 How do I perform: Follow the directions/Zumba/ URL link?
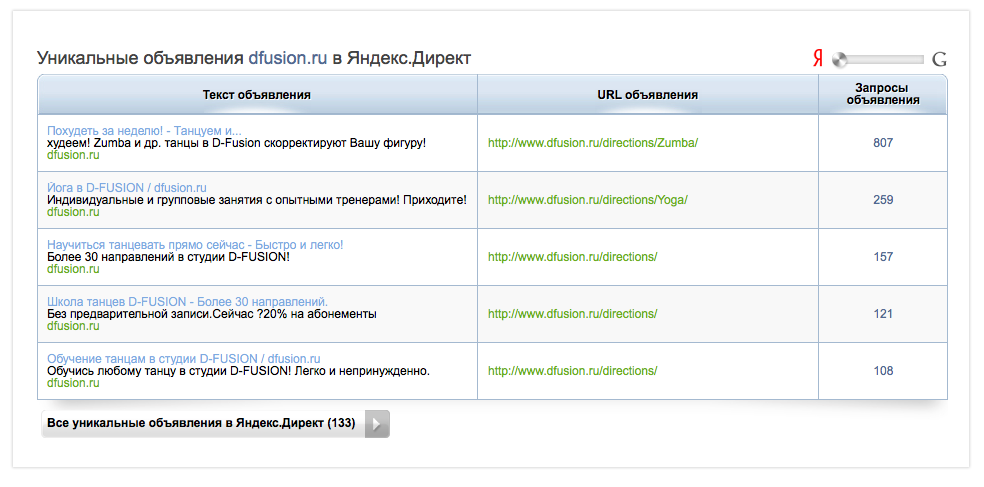click(x=592, y=143)
